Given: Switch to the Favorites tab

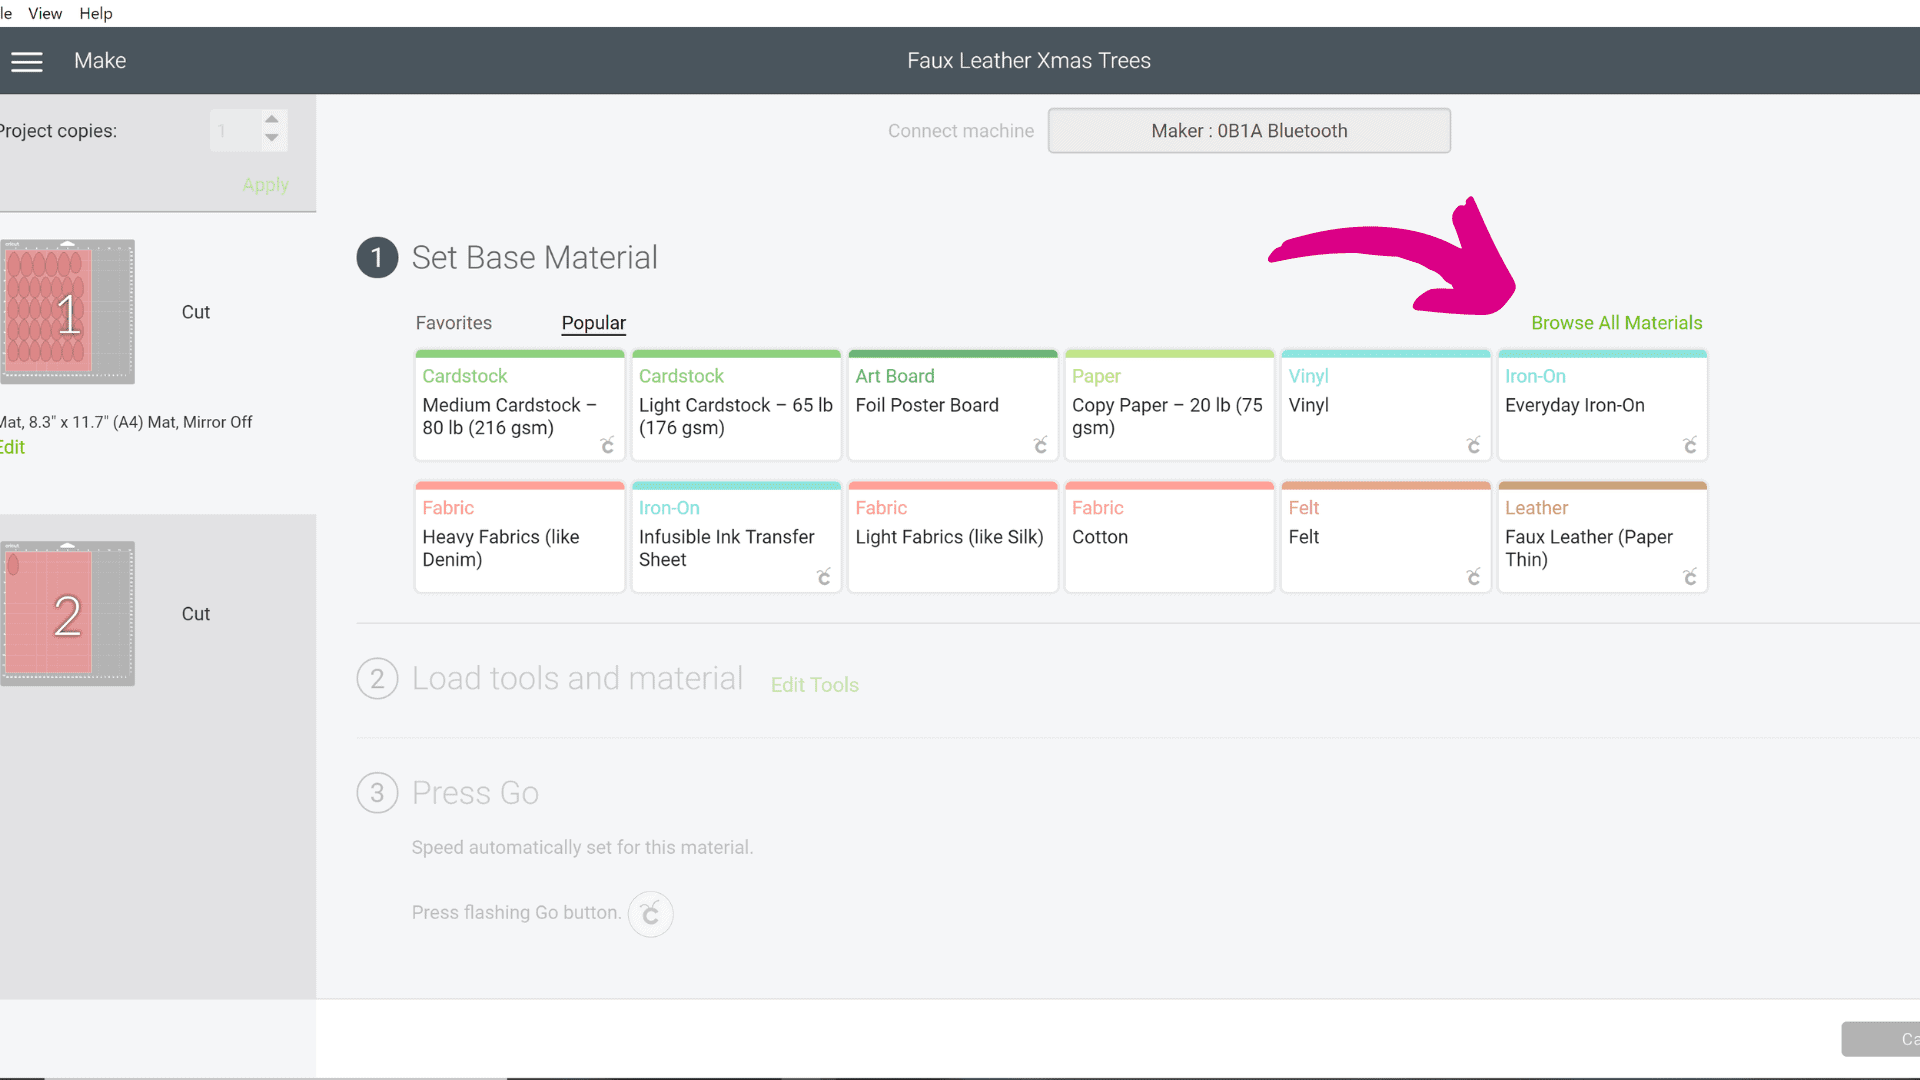Looking at the screenshot, I should 453,322.
